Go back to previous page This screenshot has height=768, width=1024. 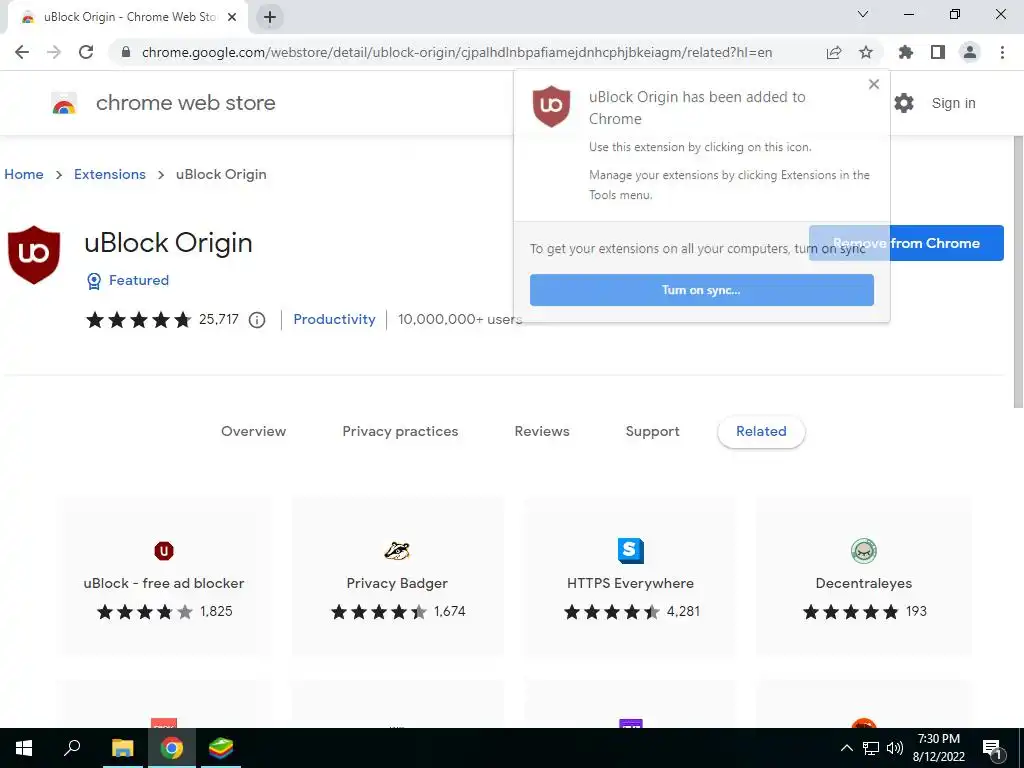pyautogui.click(x=22, y=52)
